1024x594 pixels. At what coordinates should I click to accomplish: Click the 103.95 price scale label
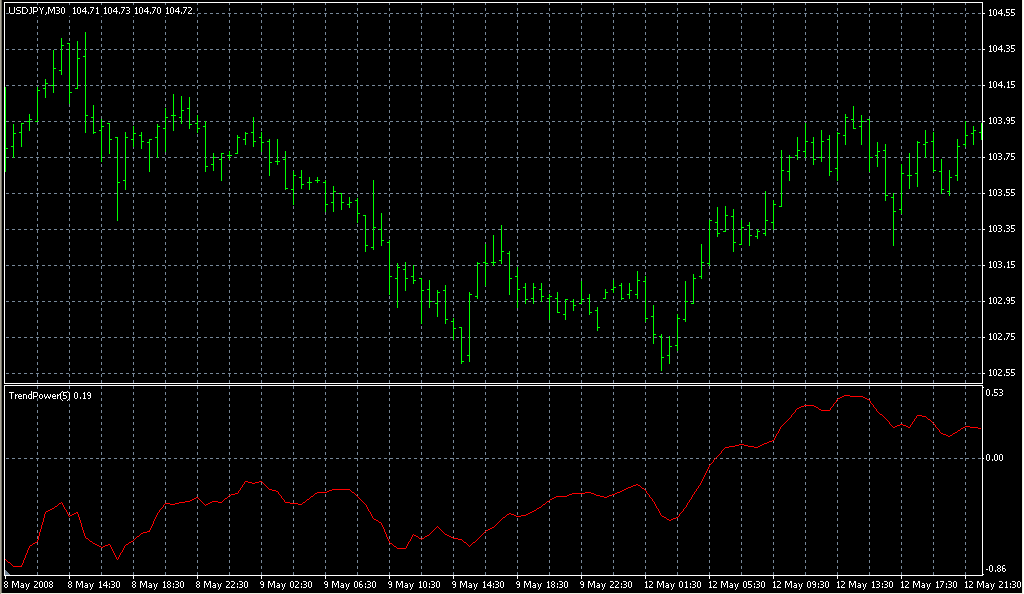[x=1001, y=121]
